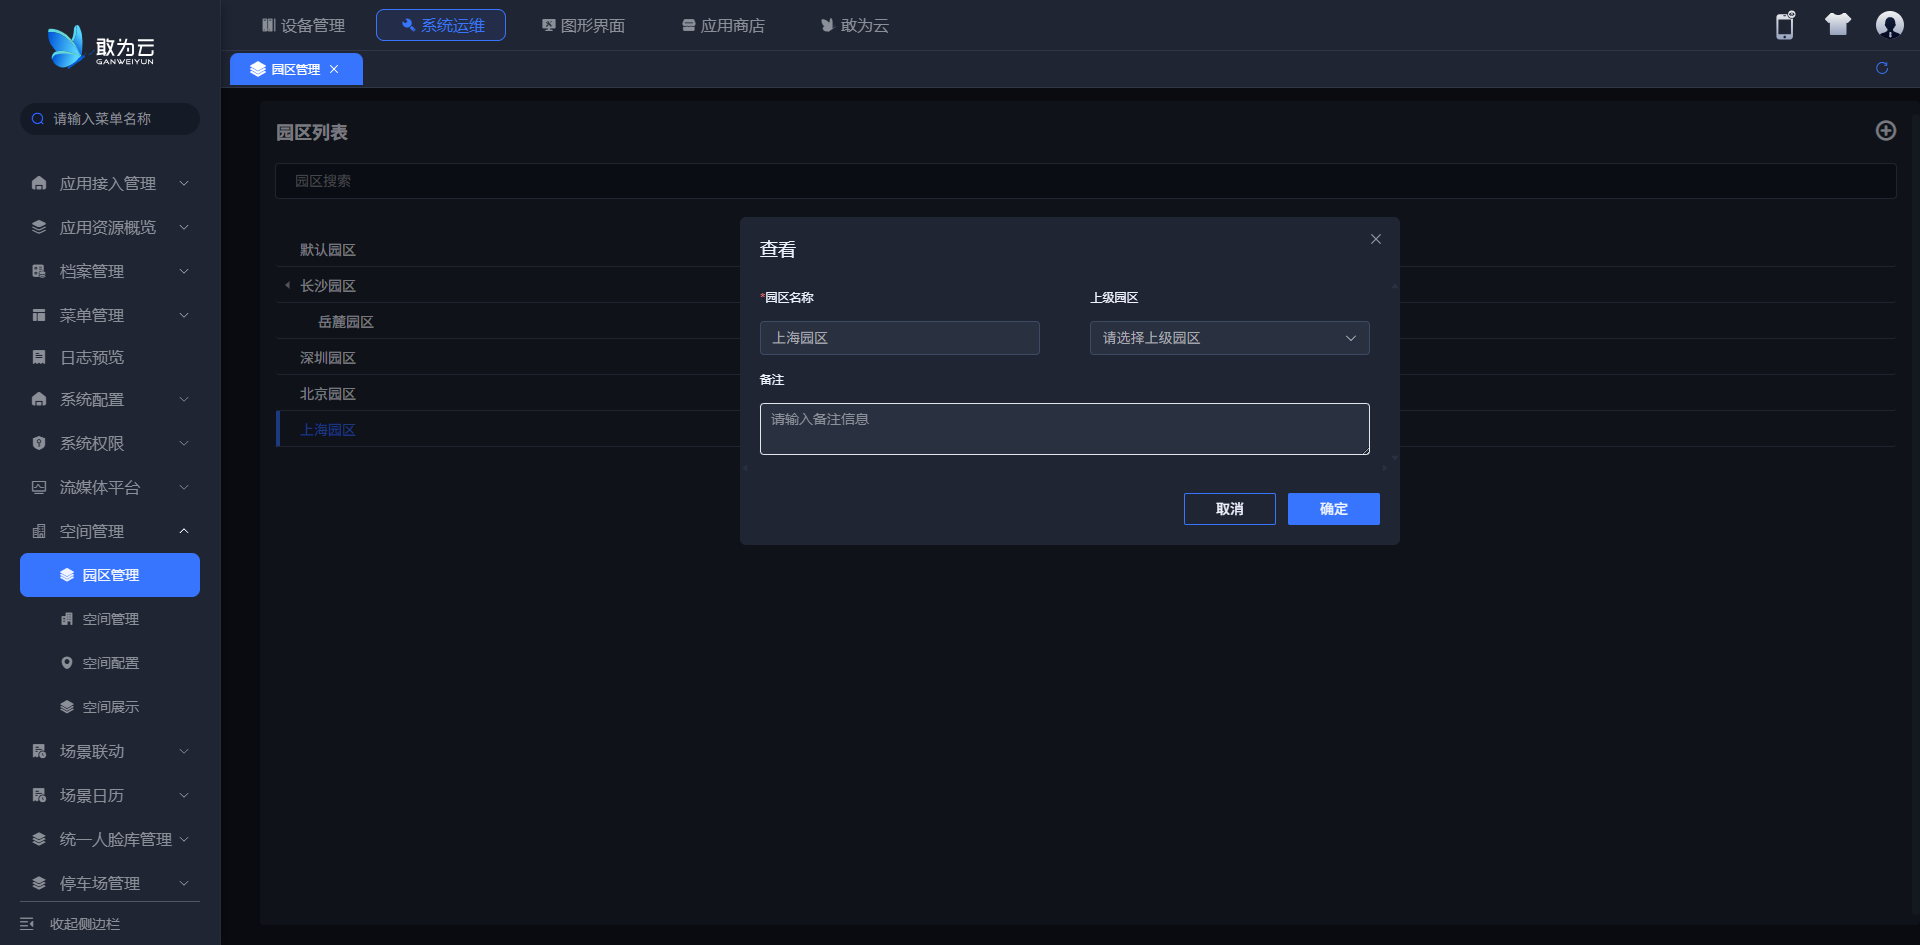Click the search icon in menu search

pos(38,119)
